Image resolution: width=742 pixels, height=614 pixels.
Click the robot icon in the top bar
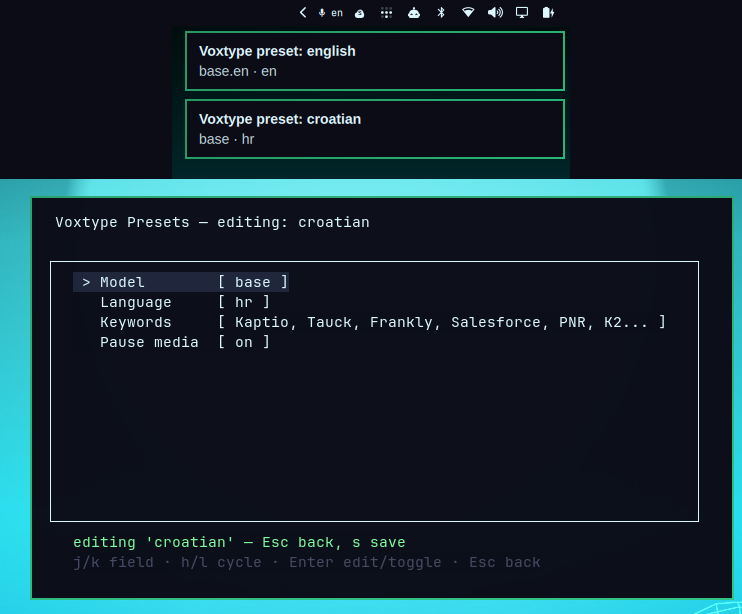(x=414, y=13)
